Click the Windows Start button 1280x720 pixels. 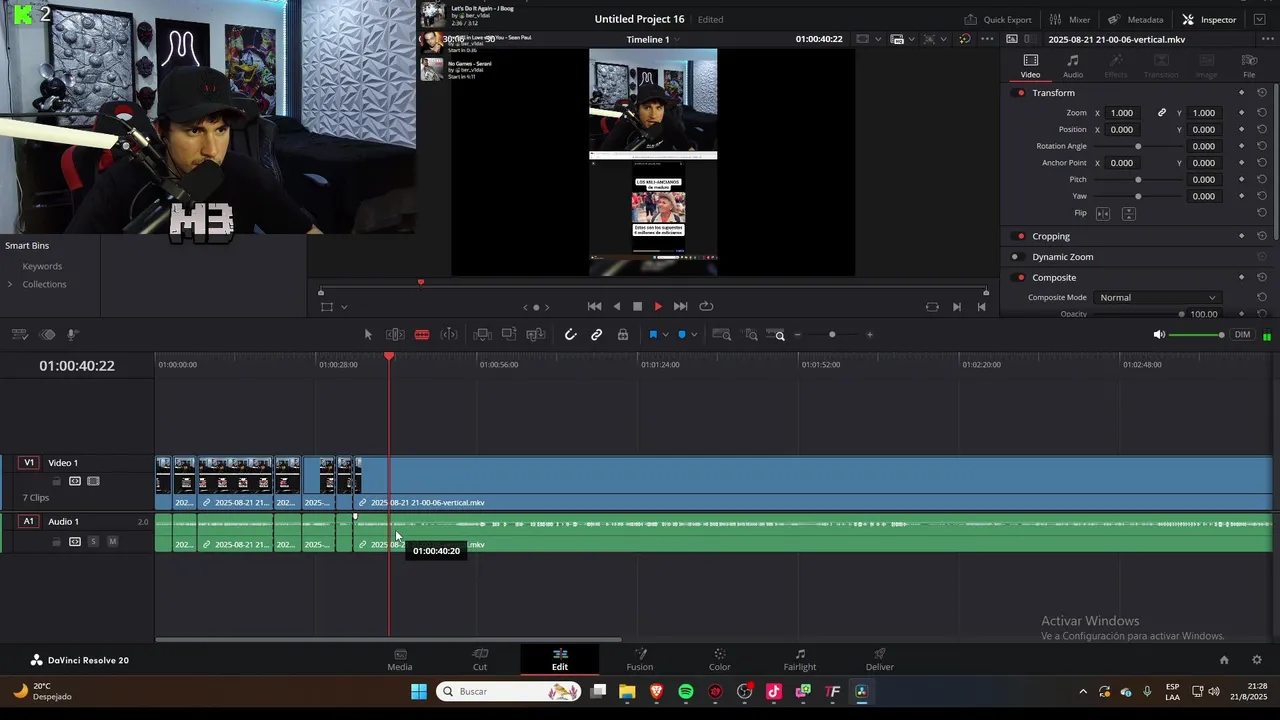(x=419, y=692)
